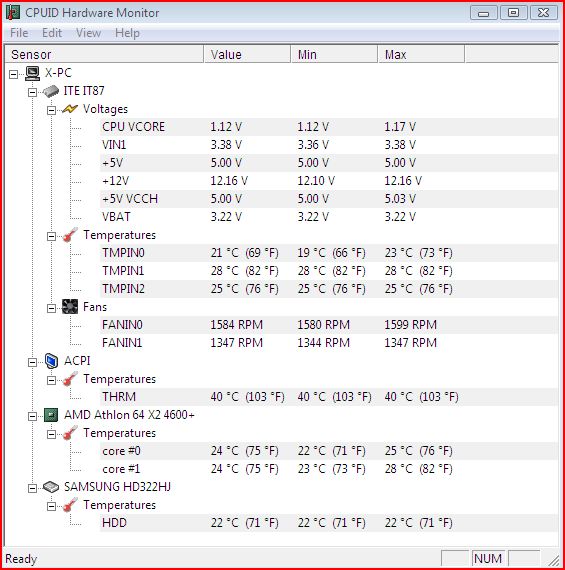Collapse SAMSUNG HD322HJ Temperatures group
The width and height of the screenshot is (565, 570).
[x=51, y=506]
